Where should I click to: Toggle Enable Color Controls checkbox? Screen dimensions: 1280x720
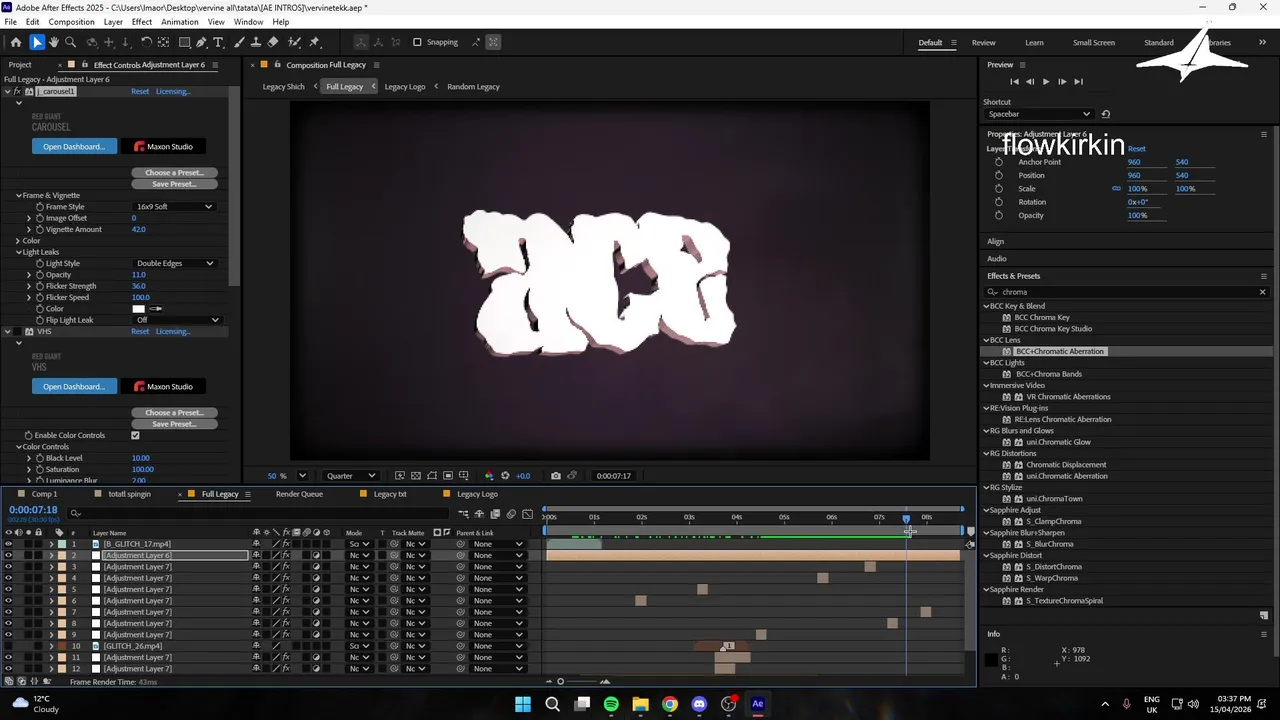135,435
